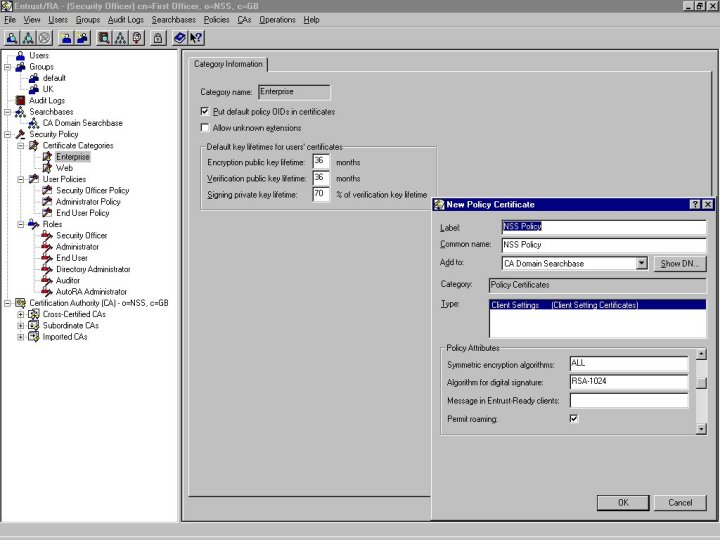Click the searchbase search toolbar icon
This screenshot has width=720, height=540.
[x=28, y=38]
